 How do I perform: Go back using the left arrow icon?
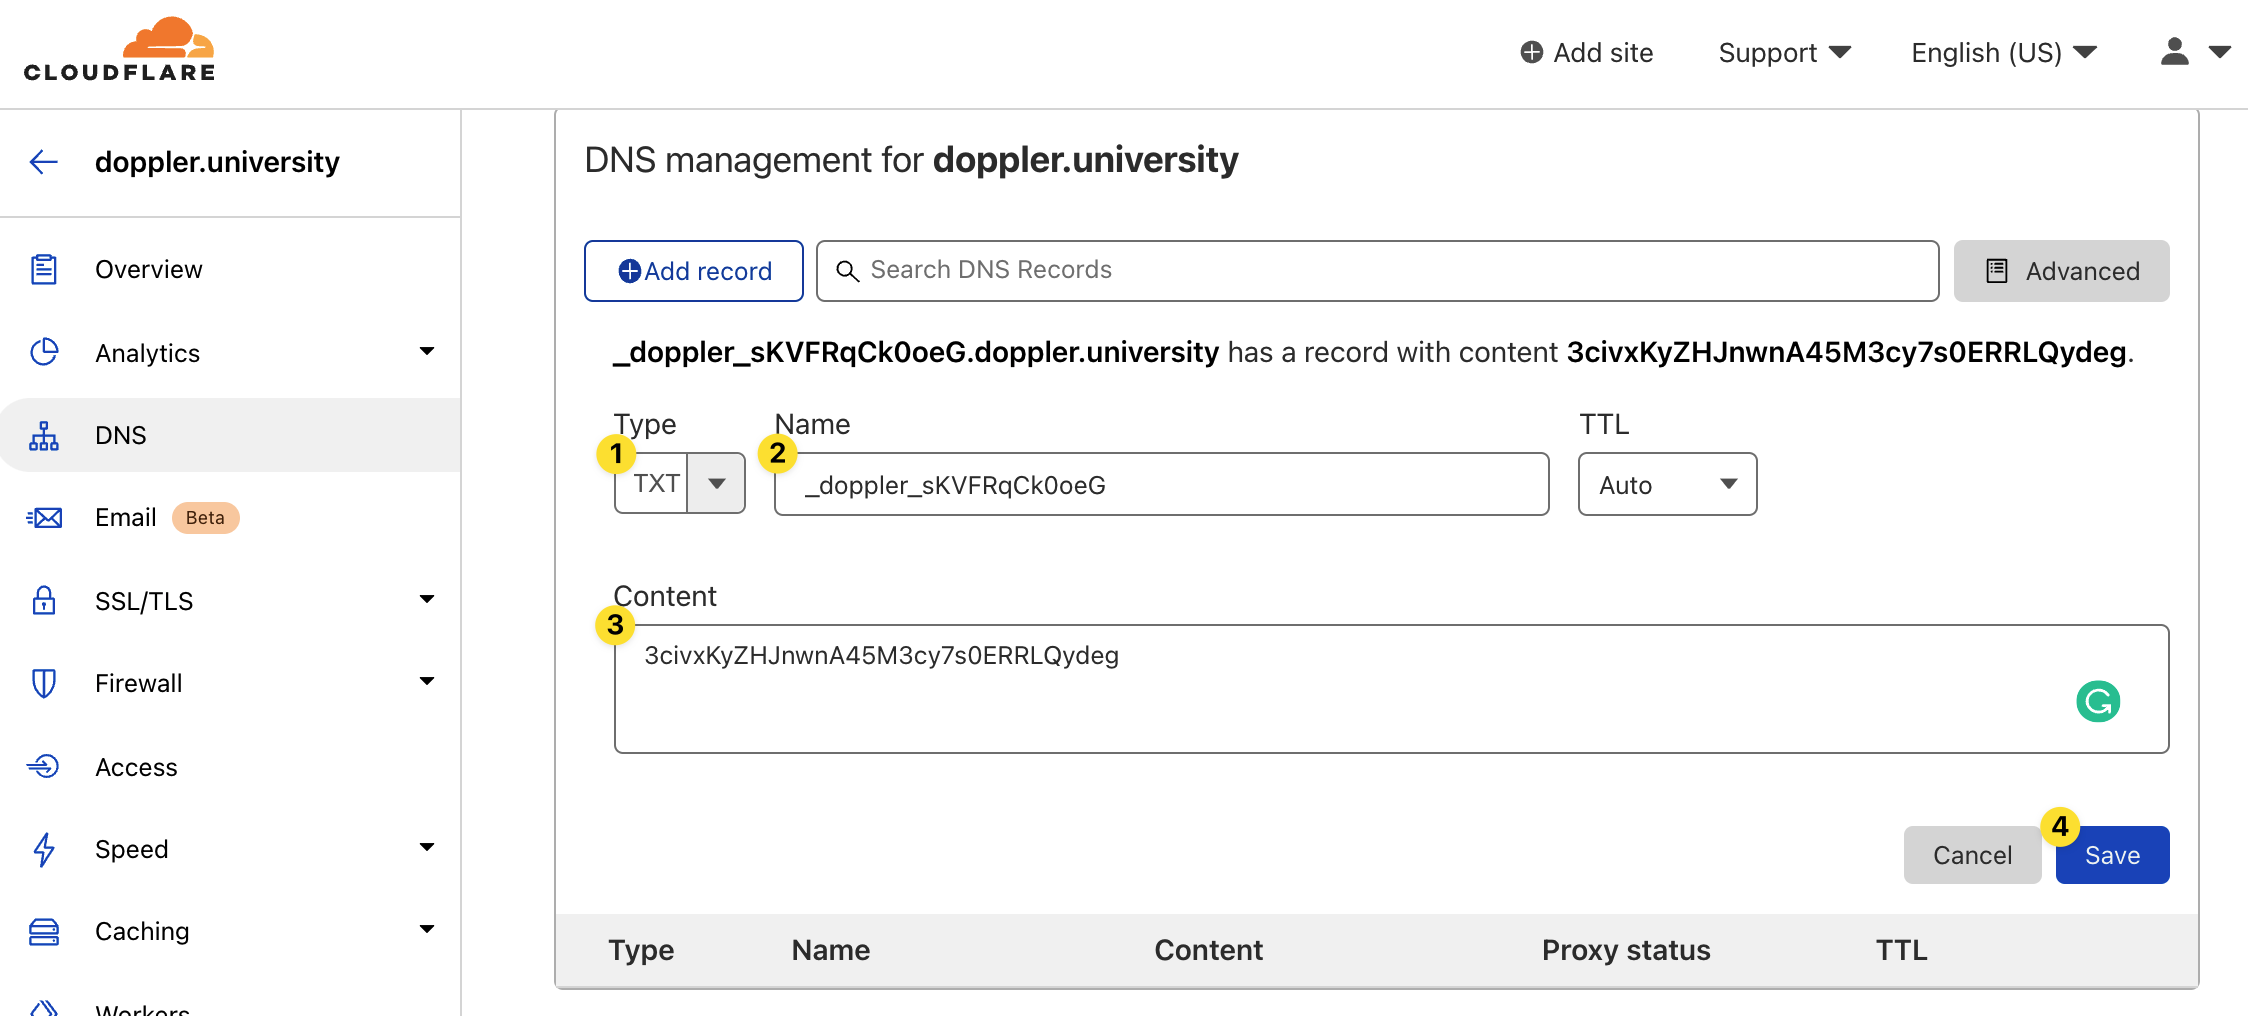pyautogui.click(x=44, y=162)
